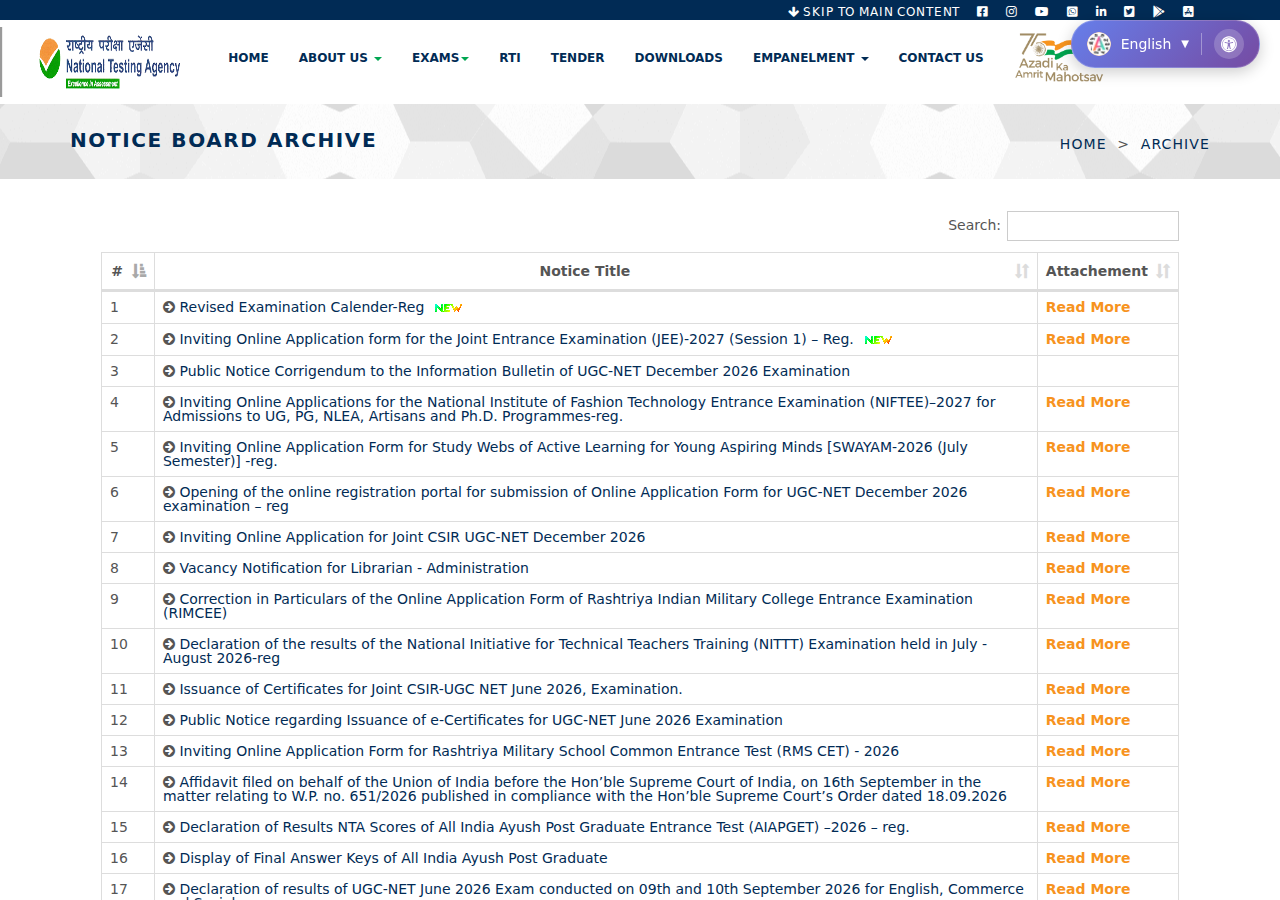This screenshot has width=1280, height=900.
Task: Open Public Notice Corrigendum UGC-NET December 2026
Action: click(x=514, y=372)
